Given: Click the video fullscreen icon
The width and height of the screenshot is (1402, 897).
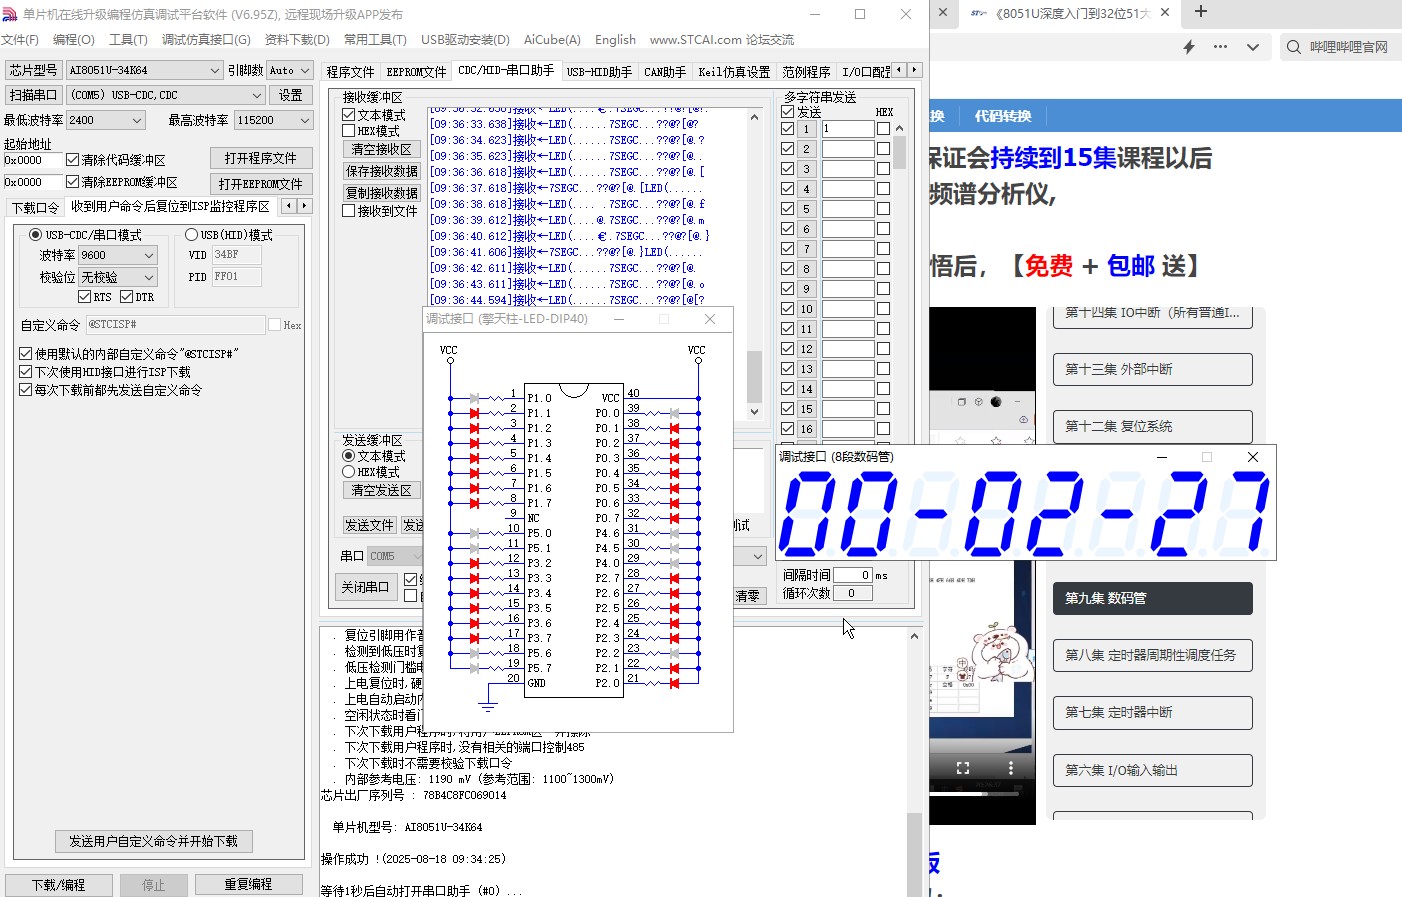Looking at the screenshot, I should click(963, 768).
